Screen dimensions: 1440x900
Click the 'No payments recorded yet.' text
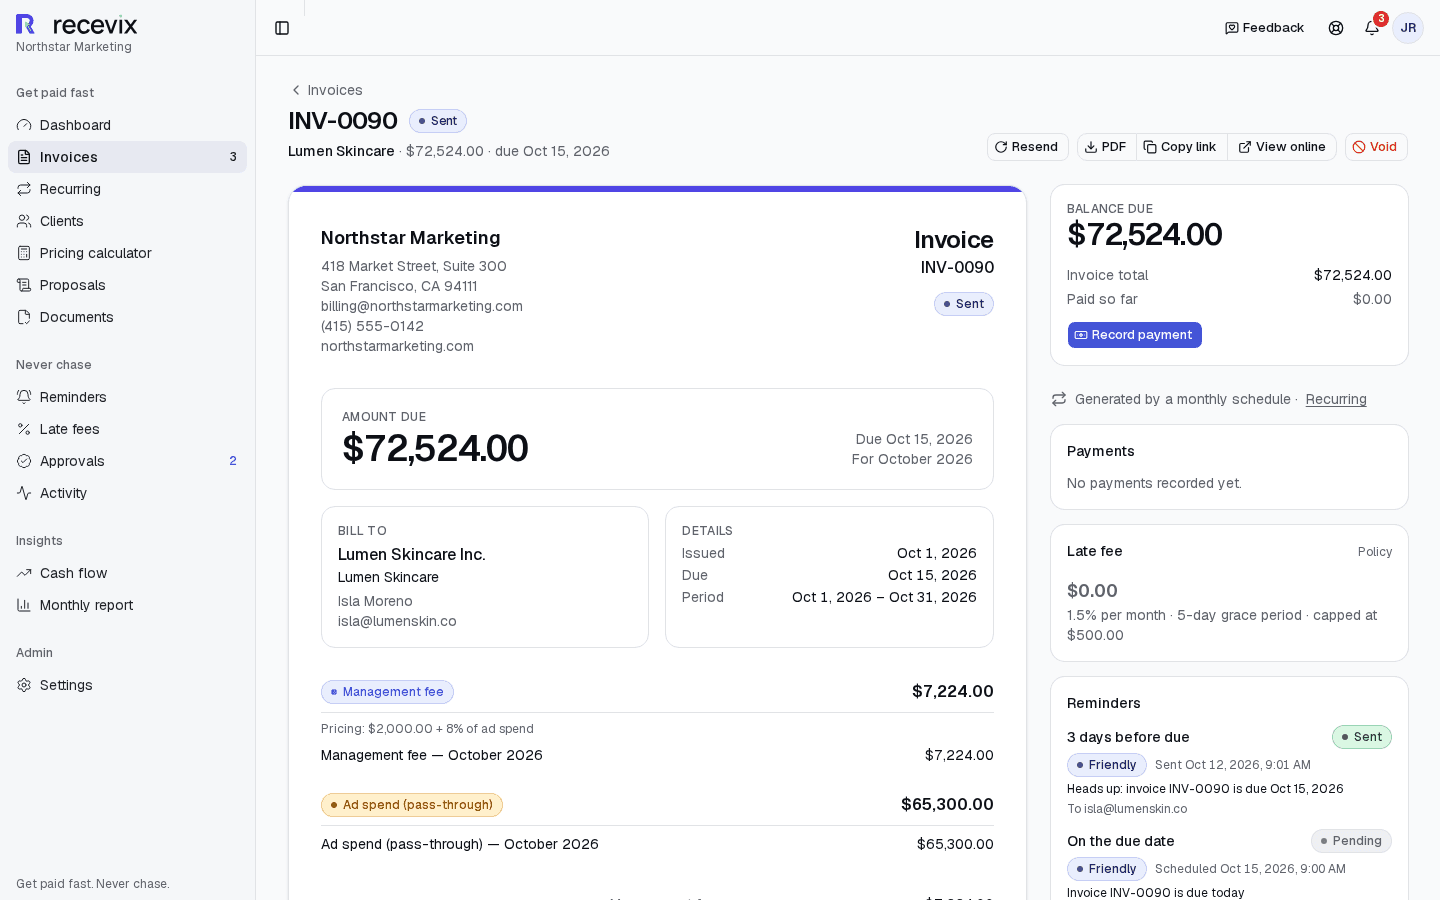coord(1154,483)
